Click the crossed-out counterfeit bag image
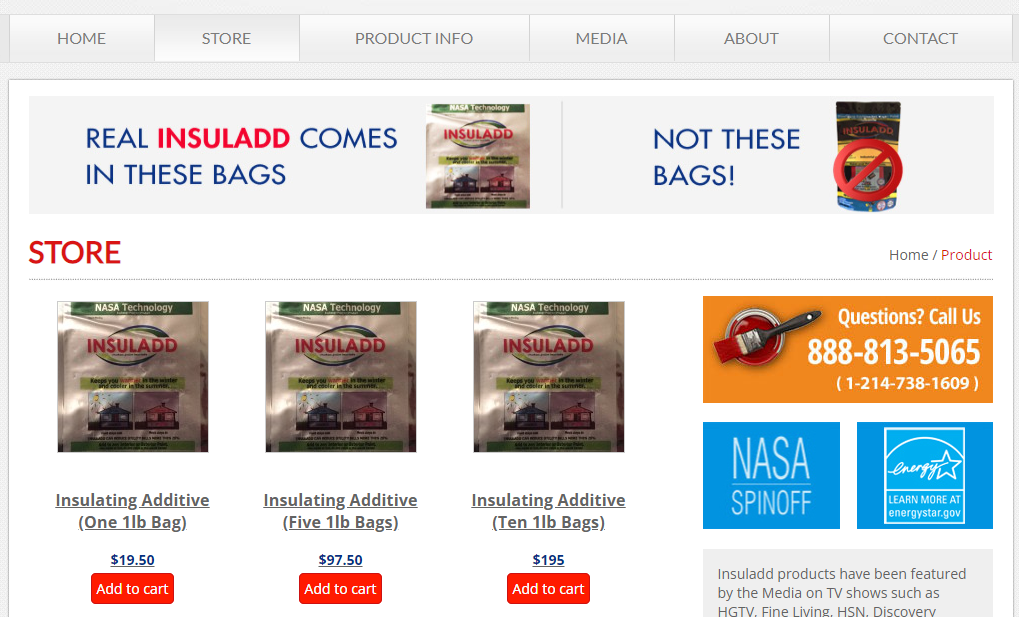This screenshot has height=617, width=1019. click(868, 156)
